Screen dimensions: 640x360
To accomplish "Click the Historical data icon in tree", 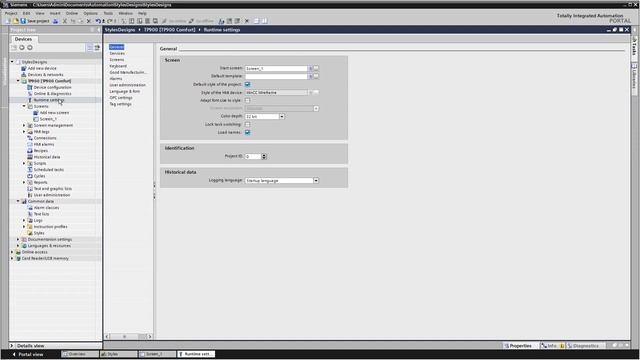I will coord(30,157).
